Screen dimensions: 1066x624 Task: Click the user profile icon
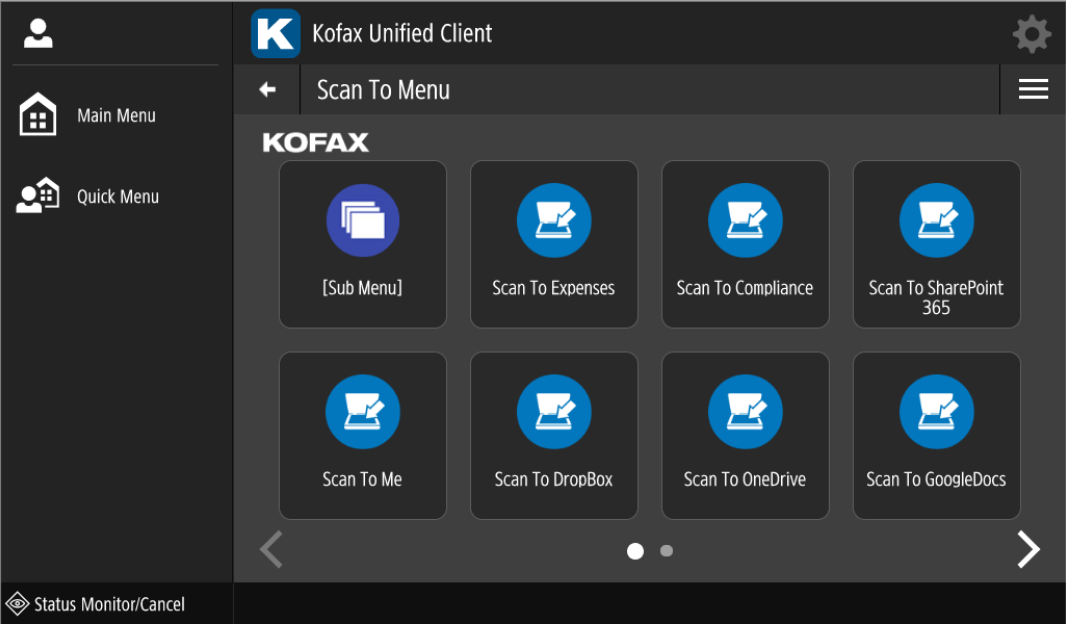click(38, 34)
